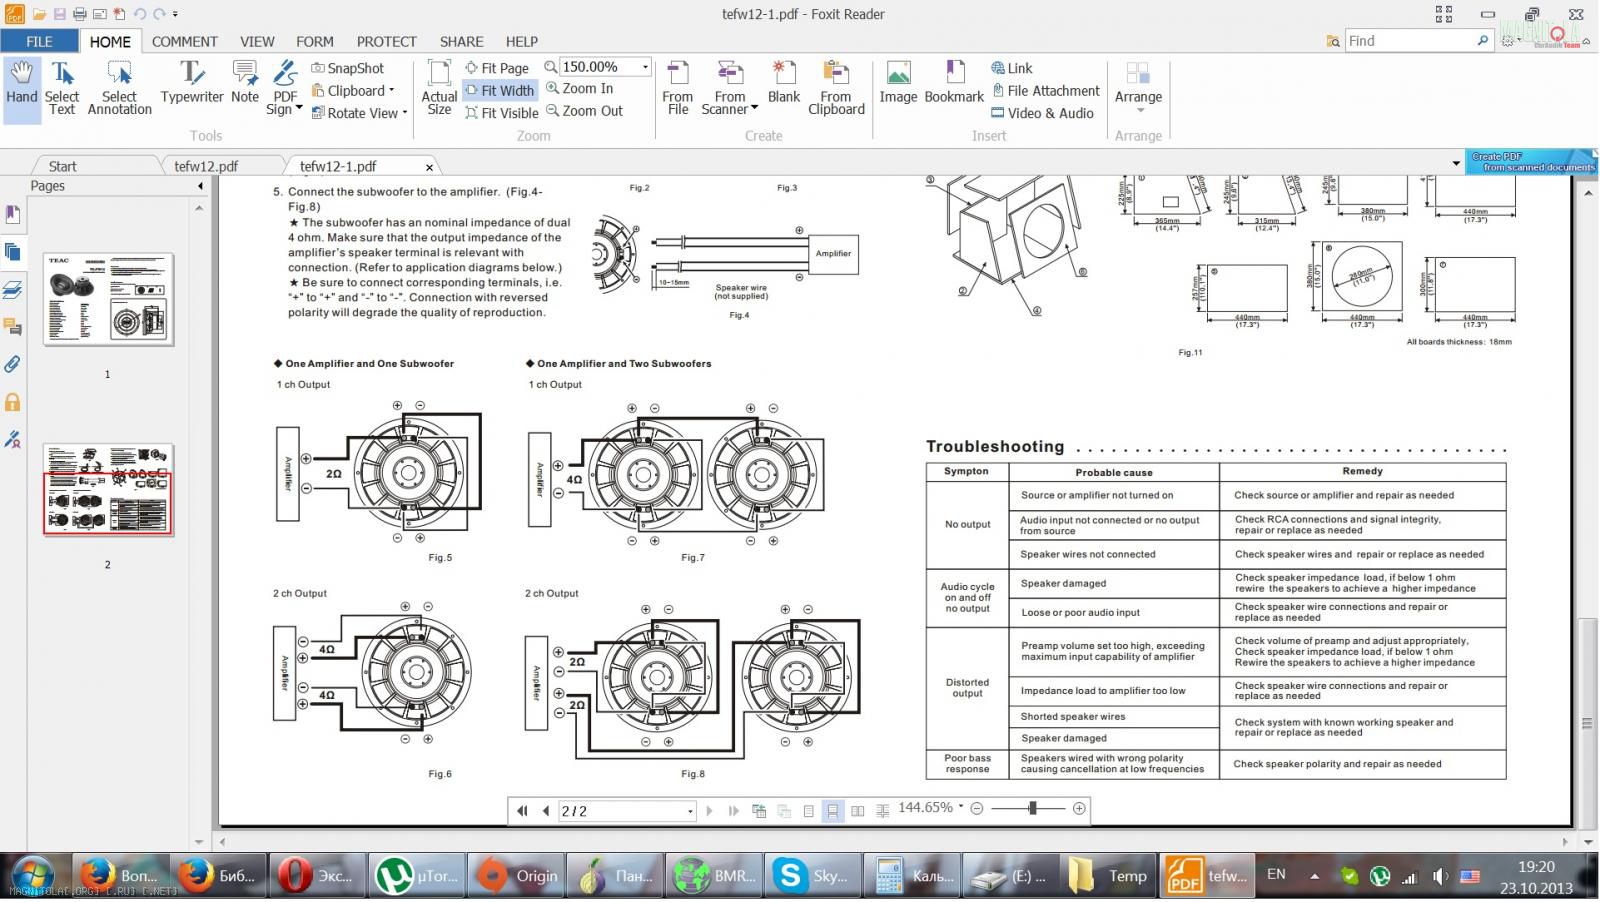Open the tefw12.pdf document tab
The height and width of the screenshot is (902, 1600).
(206, 166)
